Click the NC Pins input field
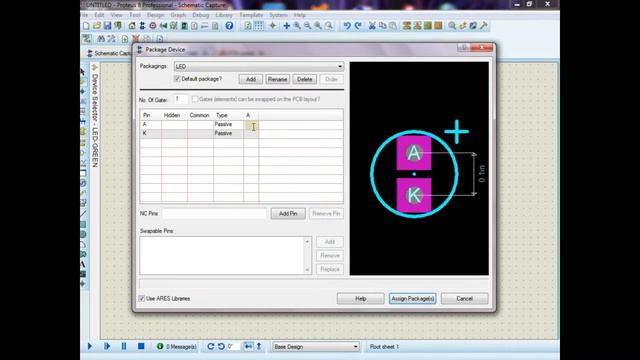The width and height of the screenshot is (640, 360). (x=214, y=213)
